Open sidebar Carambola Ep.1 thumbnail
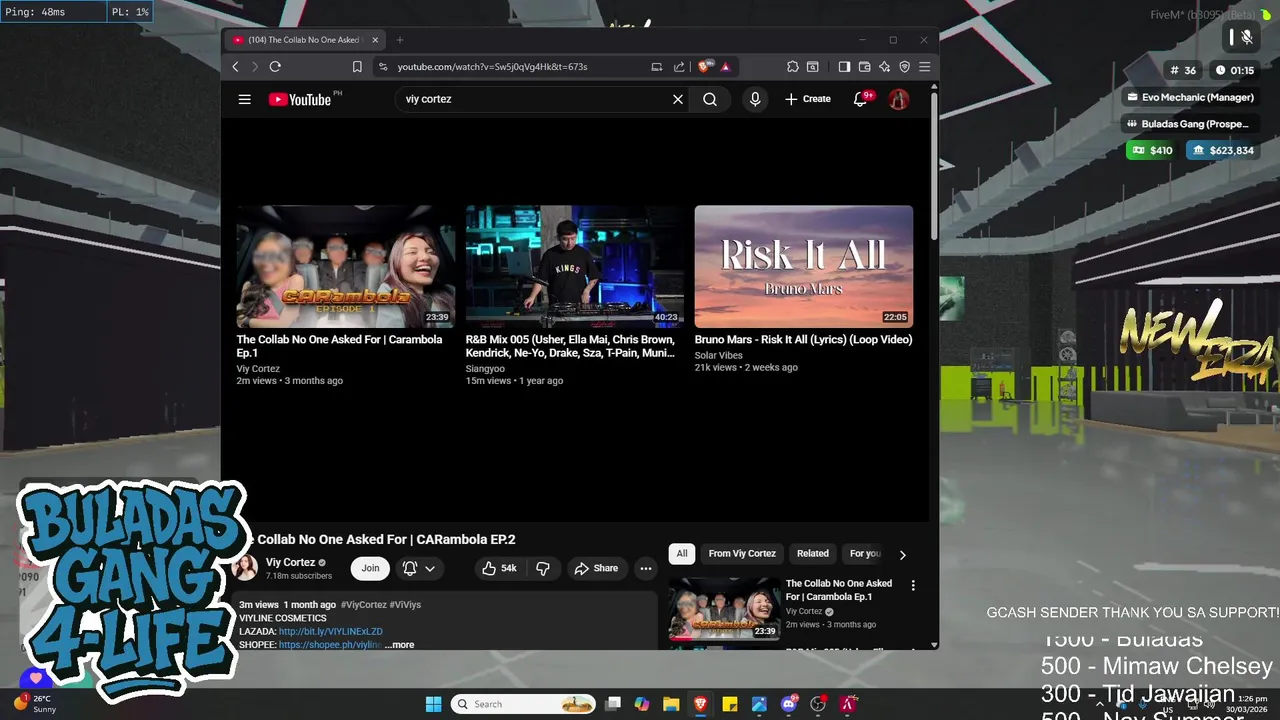 click(x=724, y=609)
